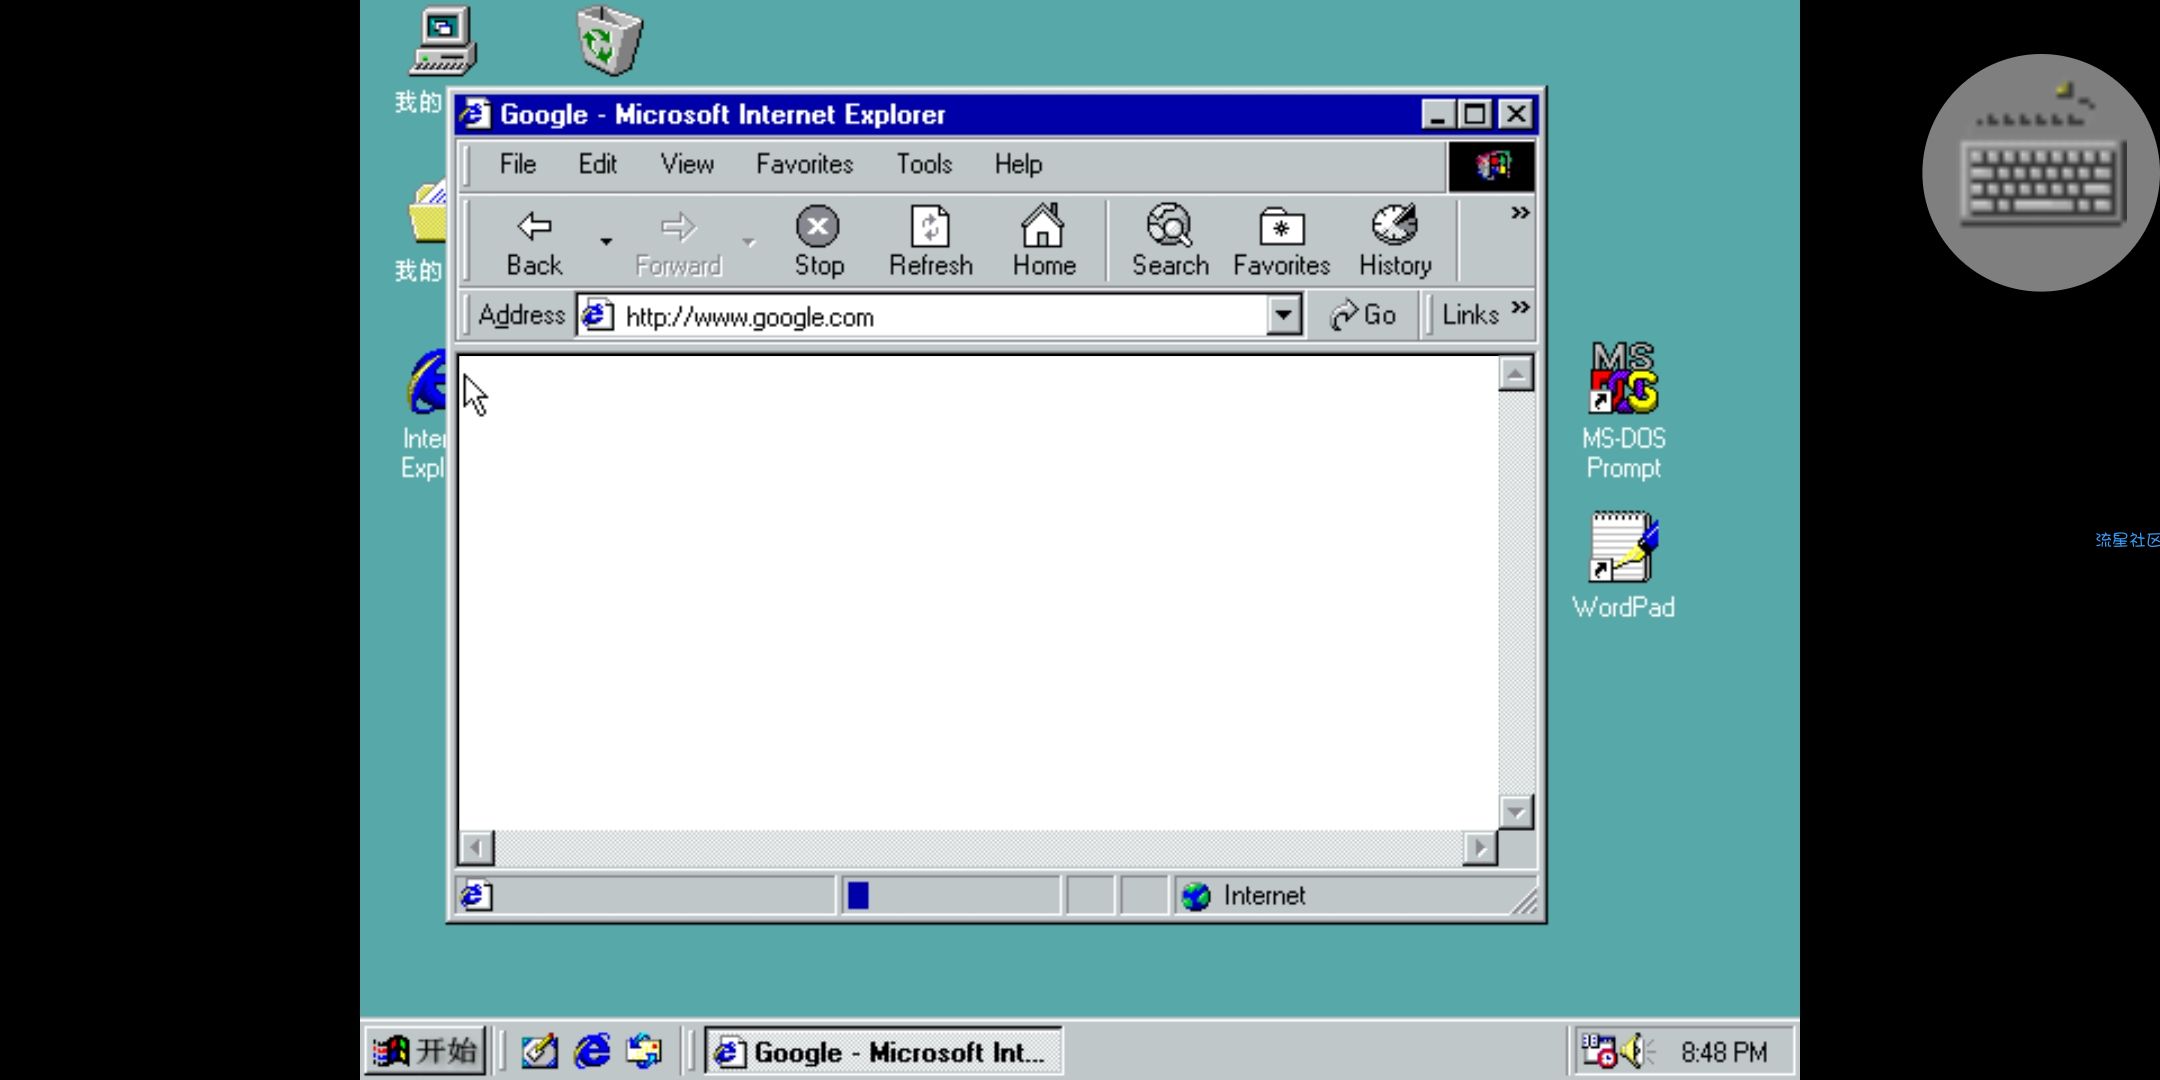Select Recycle Bin desktop icon

point(609,40)
